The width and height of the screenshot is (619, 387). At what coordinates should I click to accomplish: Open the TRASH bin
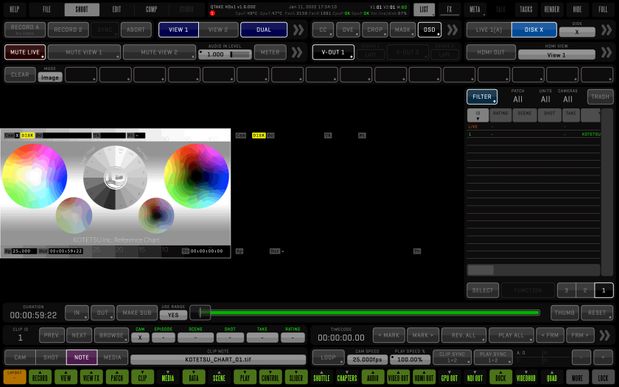click(600, 97)
